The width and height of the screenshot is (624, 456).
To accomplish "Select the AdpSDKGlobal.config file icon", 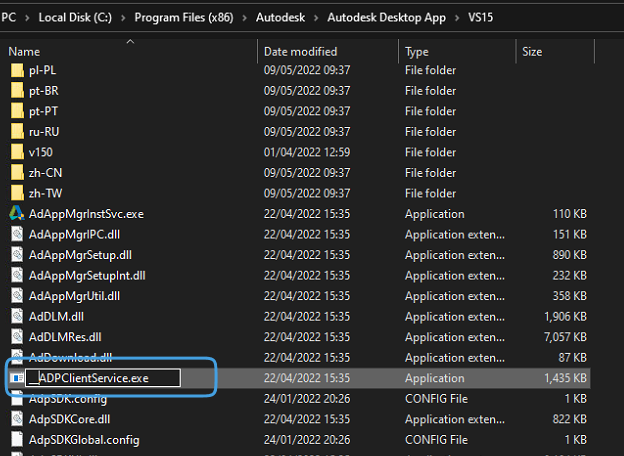I will click(16, 439).
